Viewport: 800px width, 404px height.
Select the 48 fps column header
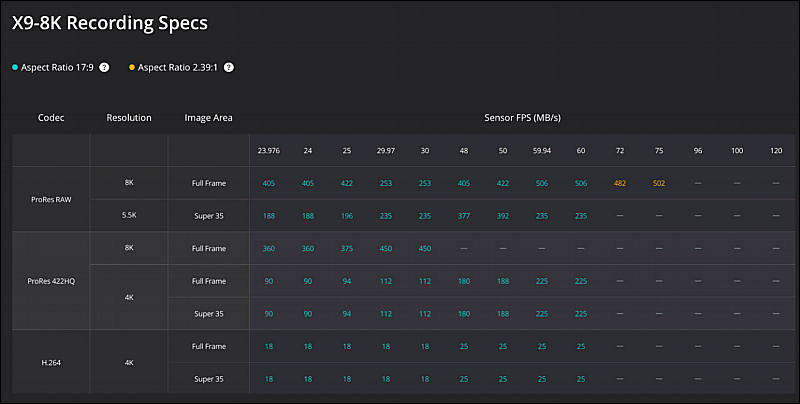click(464, 151)
